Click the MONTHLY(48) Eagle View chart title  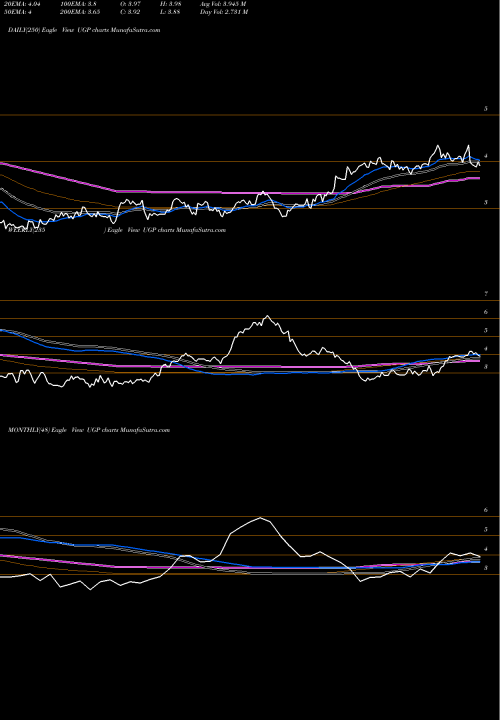coord(89,430)
